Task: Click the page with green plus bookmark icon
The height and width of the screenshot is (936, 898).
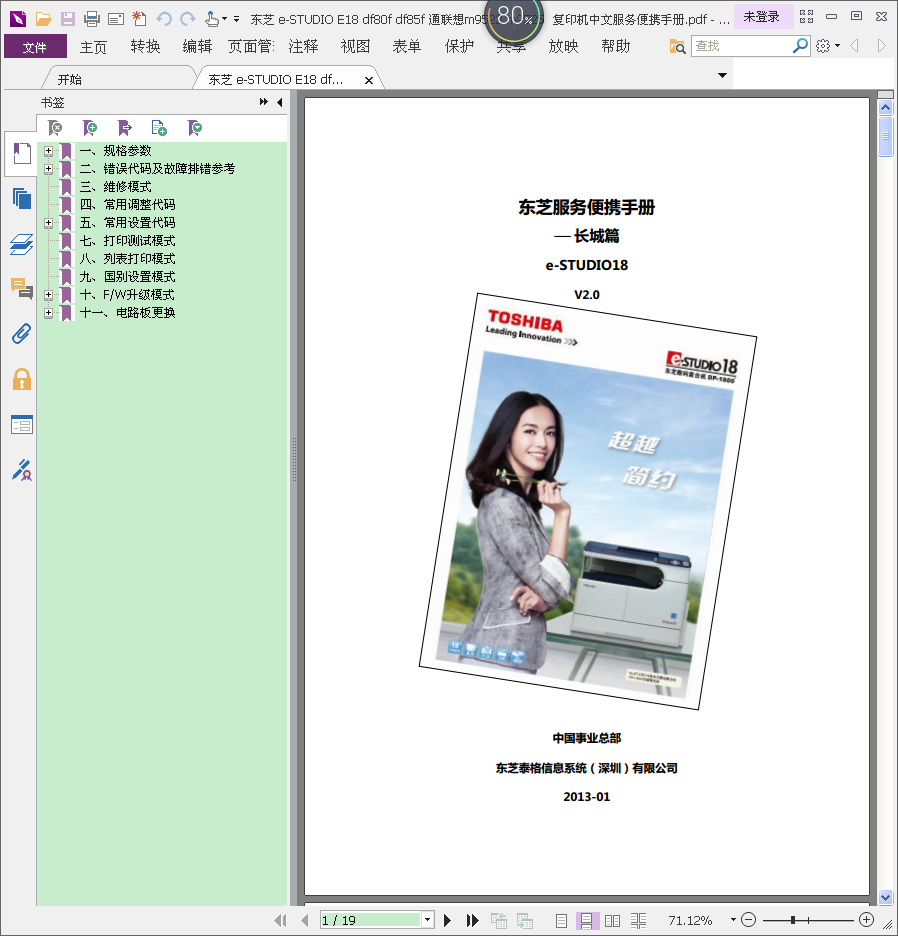Action: click(x=159, y=127)
